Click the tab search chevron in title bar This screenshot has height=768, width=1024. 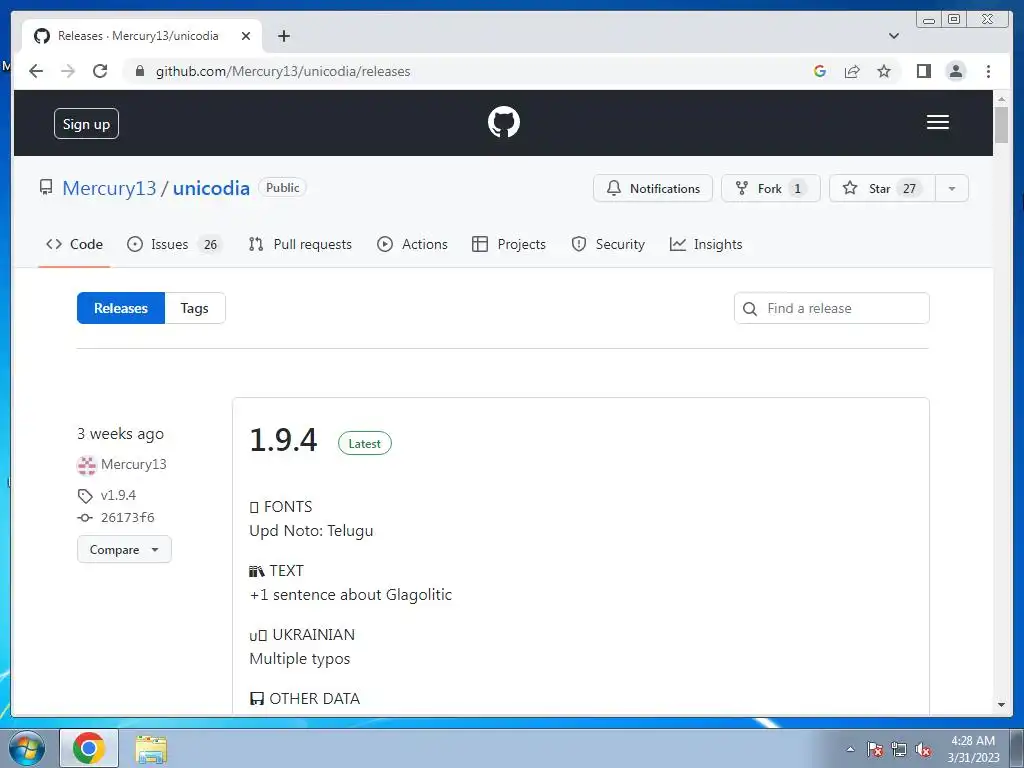point(893,36)
